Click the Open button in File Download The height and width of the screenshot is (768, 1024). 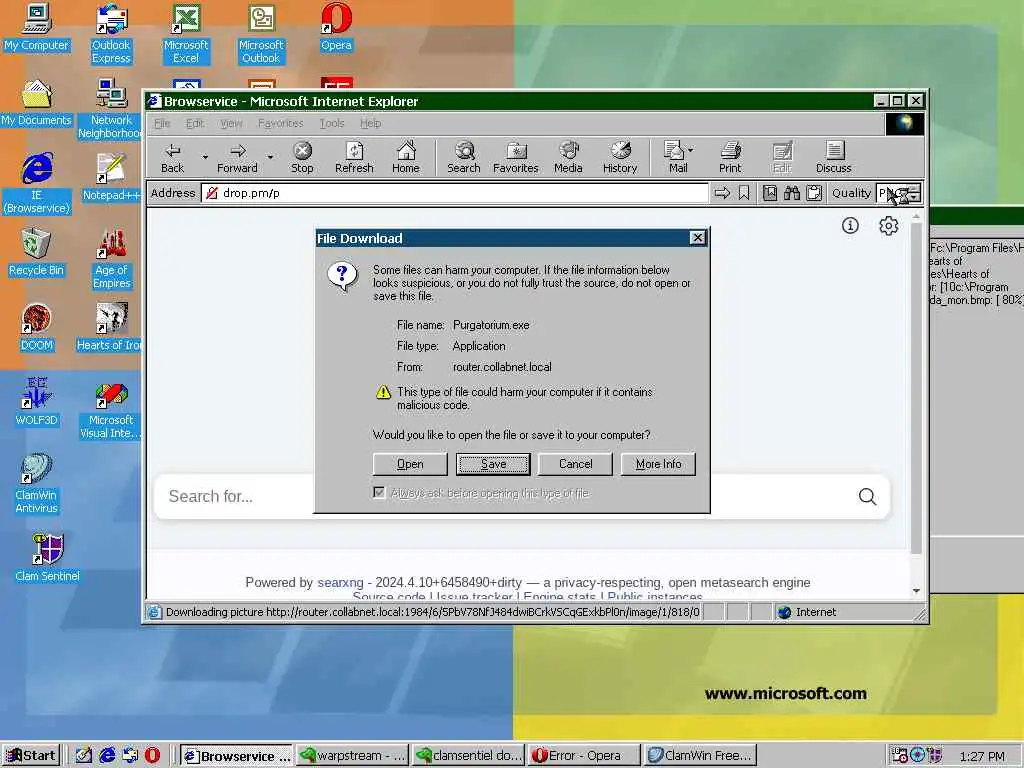click(x=410, y=464)
